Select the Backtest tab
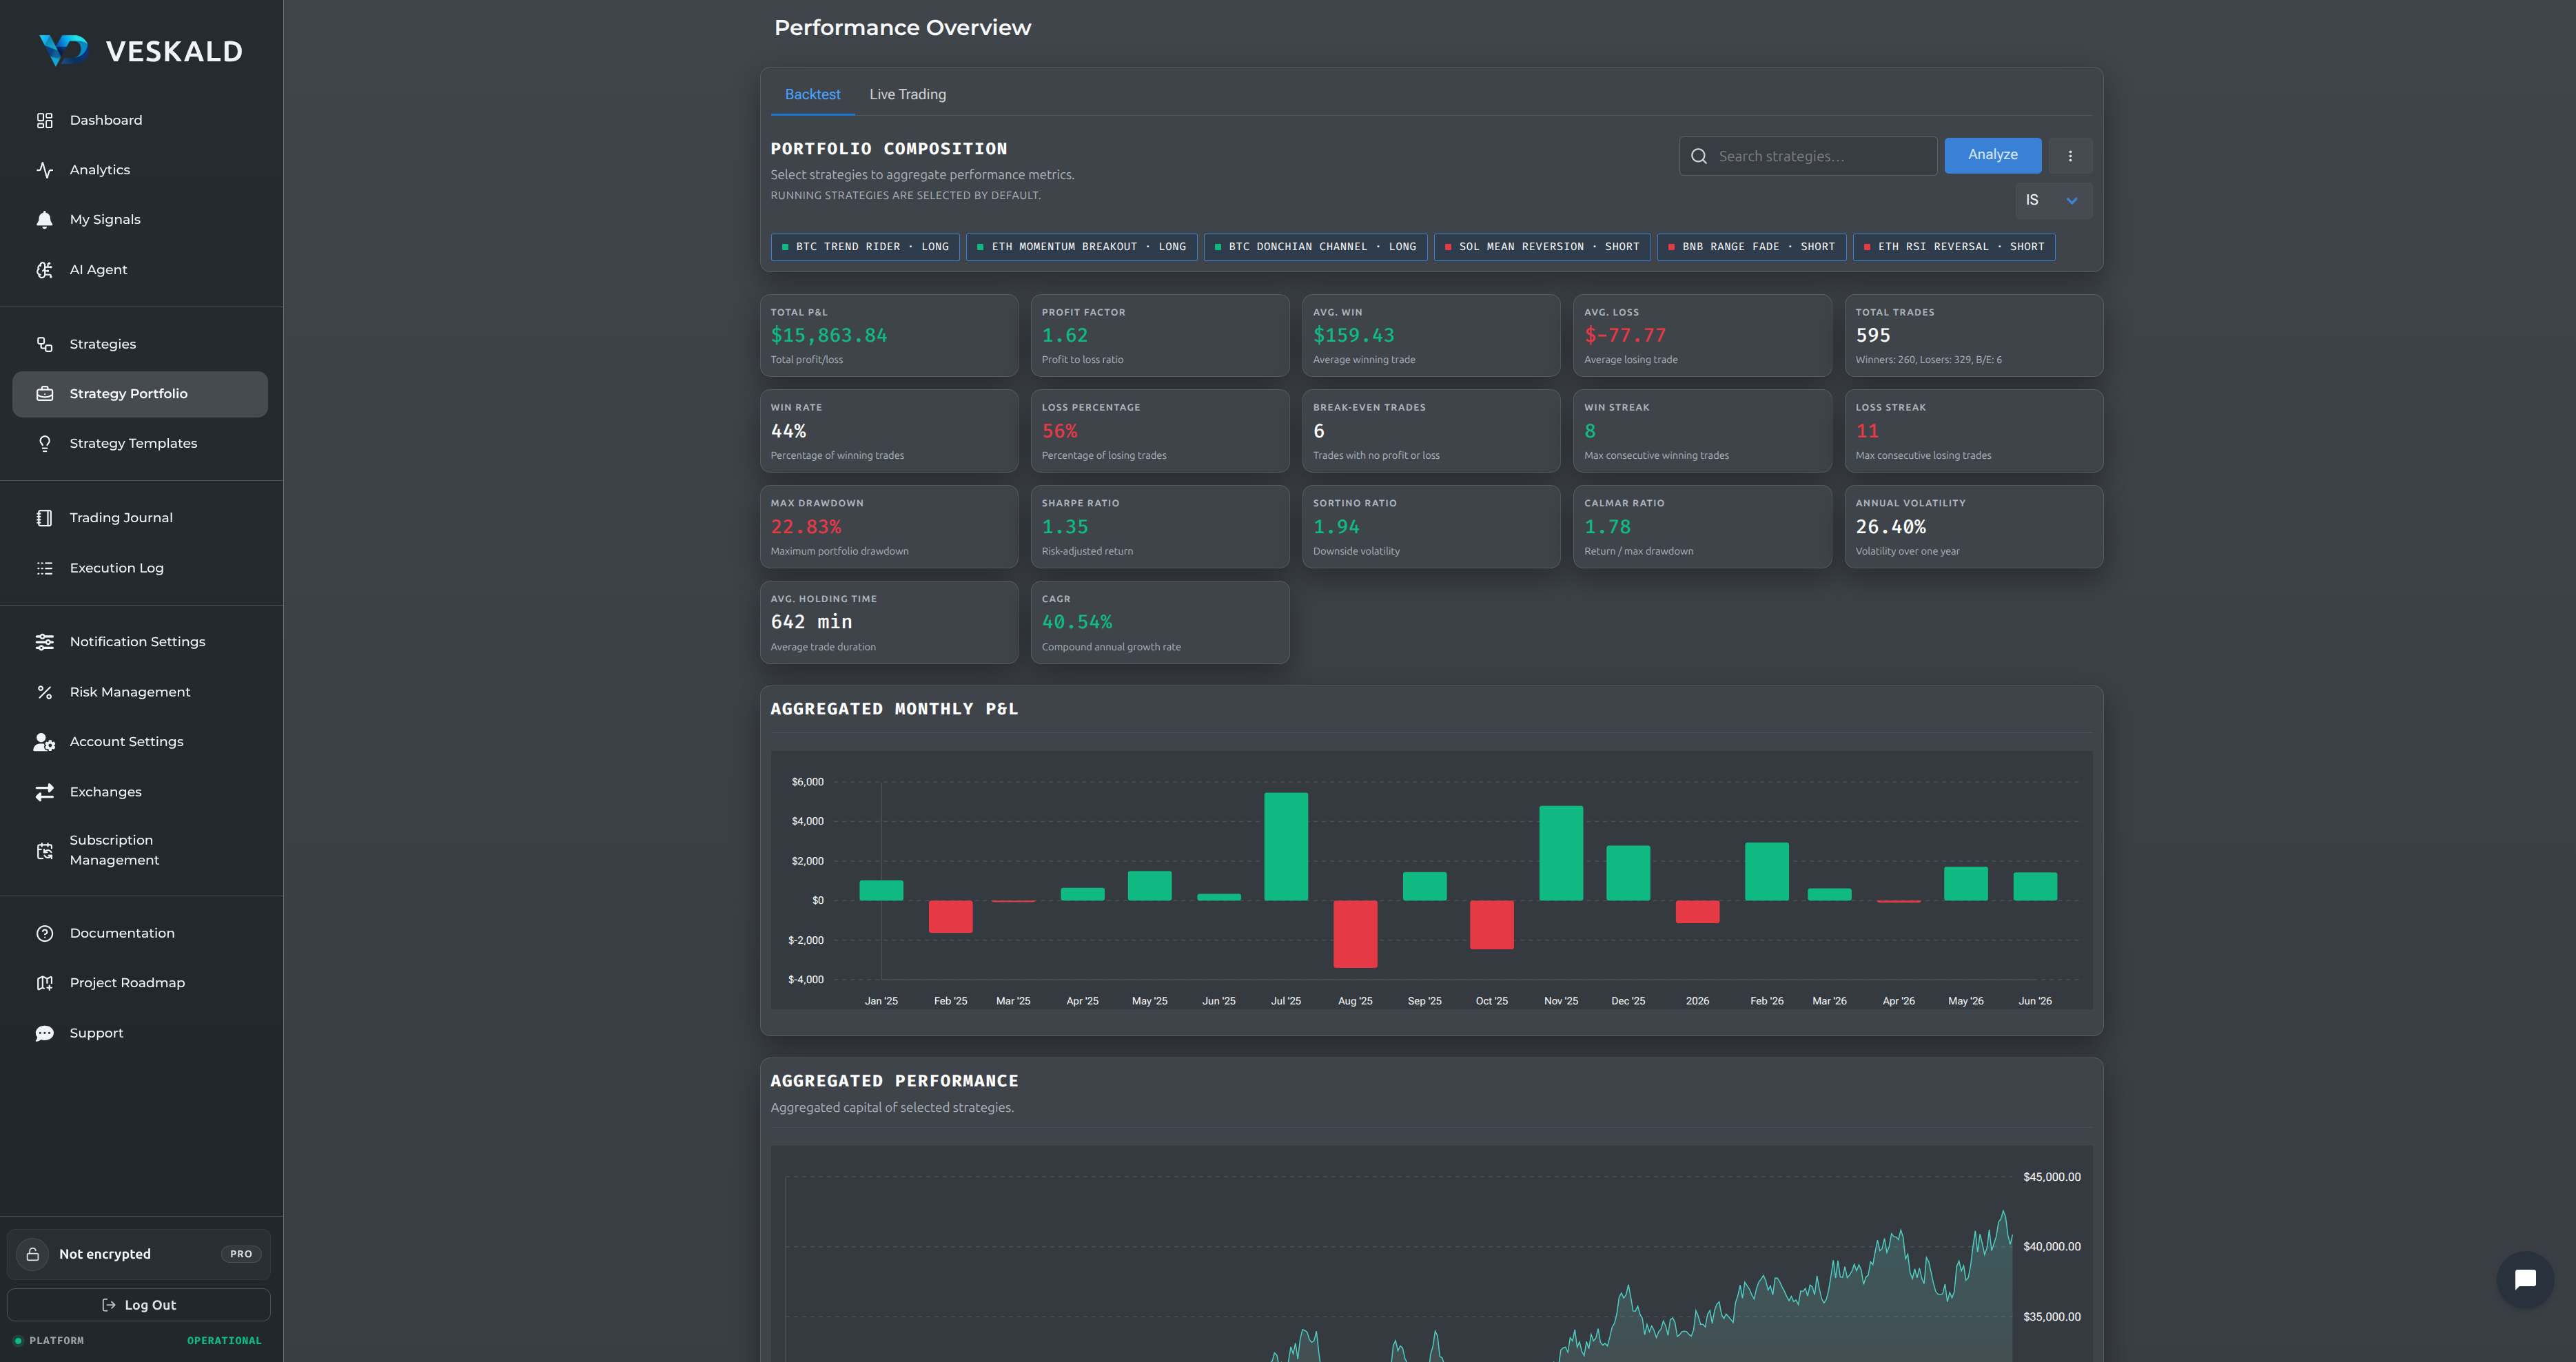This screenshot has width=2576, height=1362. click(x=812, y=95)
